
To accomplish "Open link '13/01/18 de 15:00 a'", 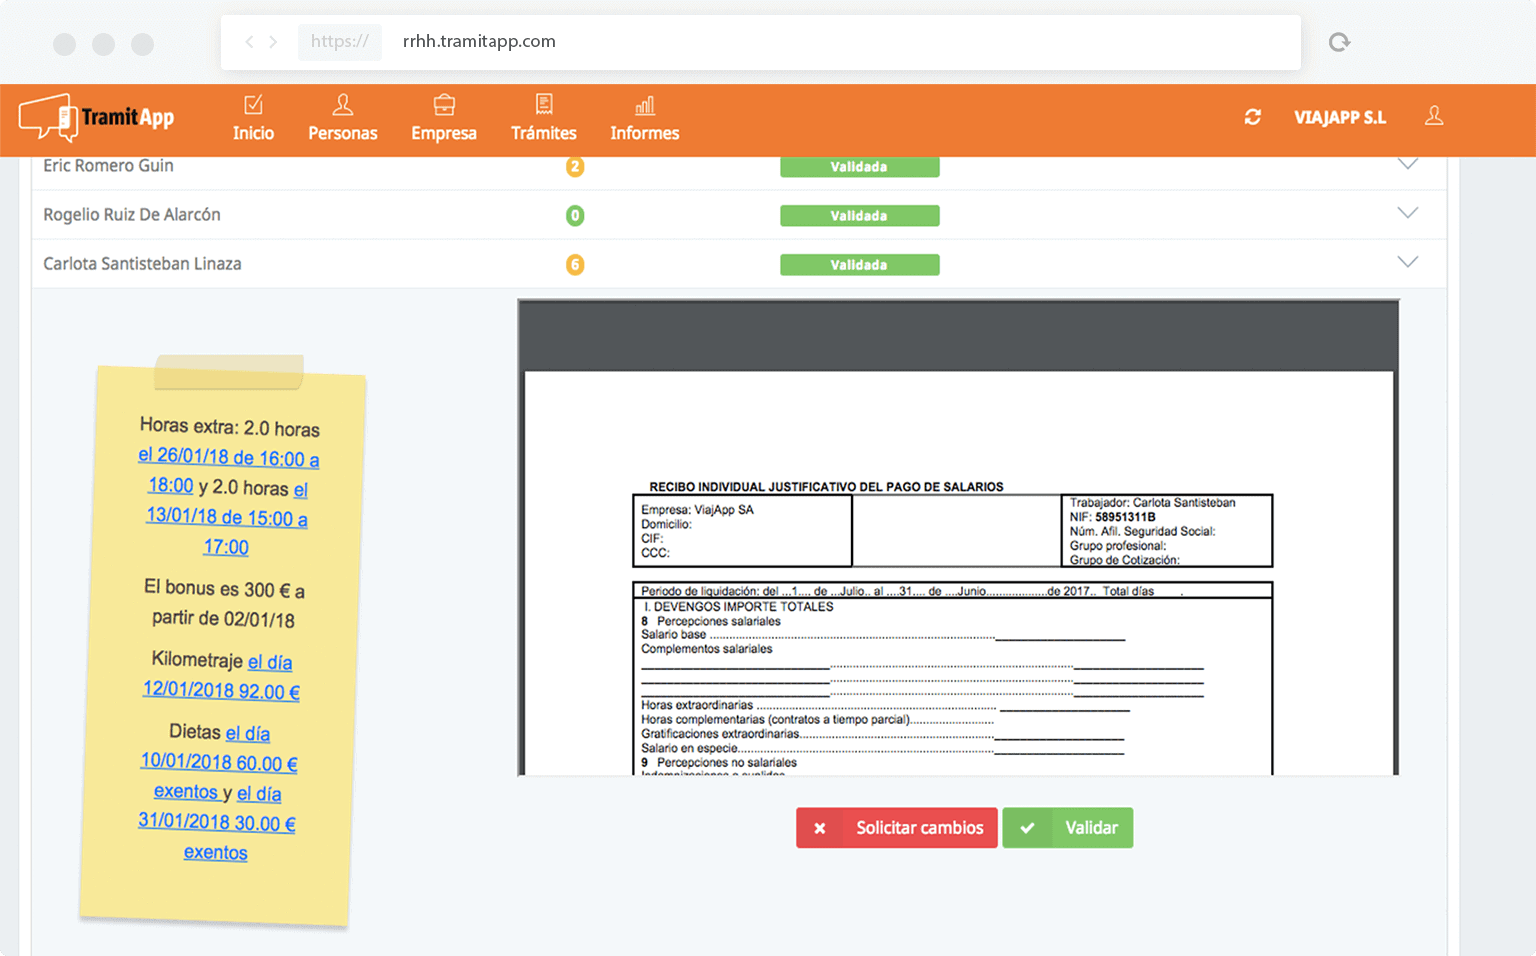I will pos(227,517).
